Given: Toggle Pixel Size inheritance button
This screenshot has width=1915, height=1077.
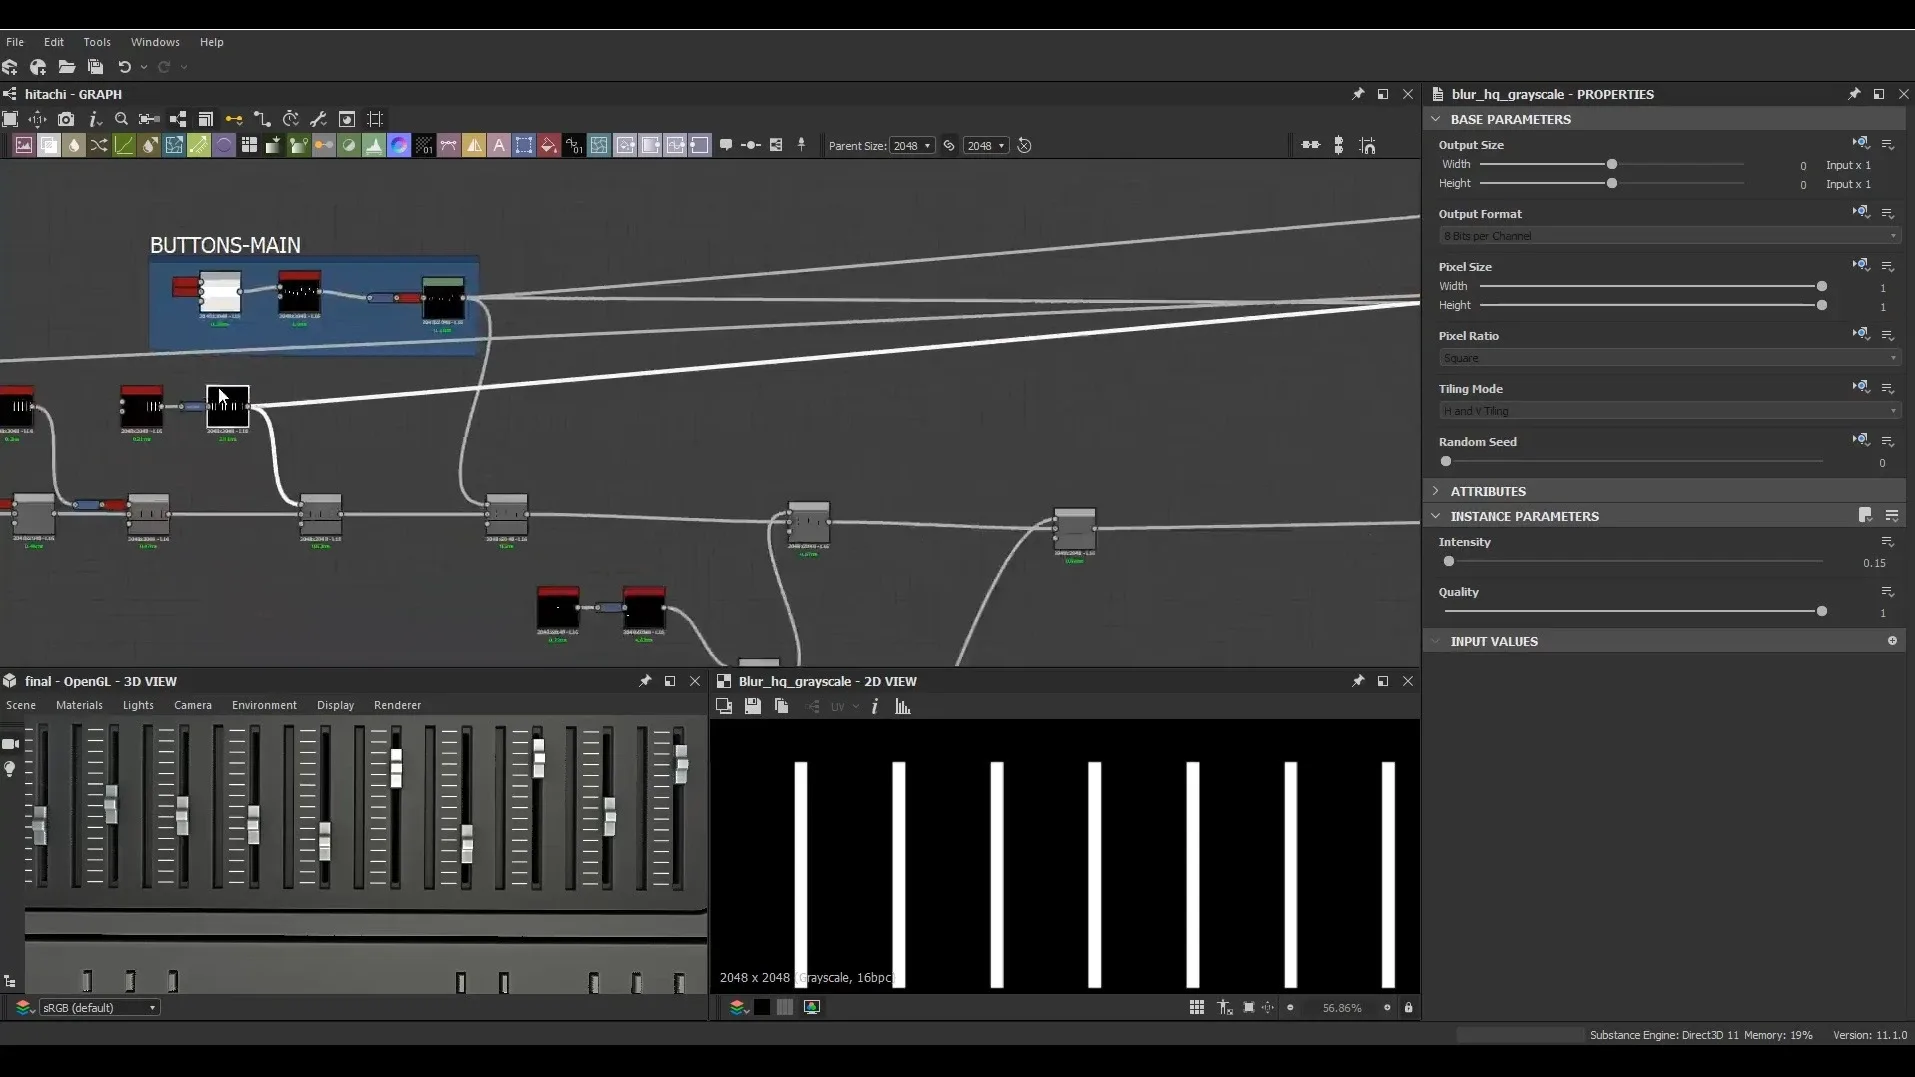Looking at the screenshot, I should 1860,266.
